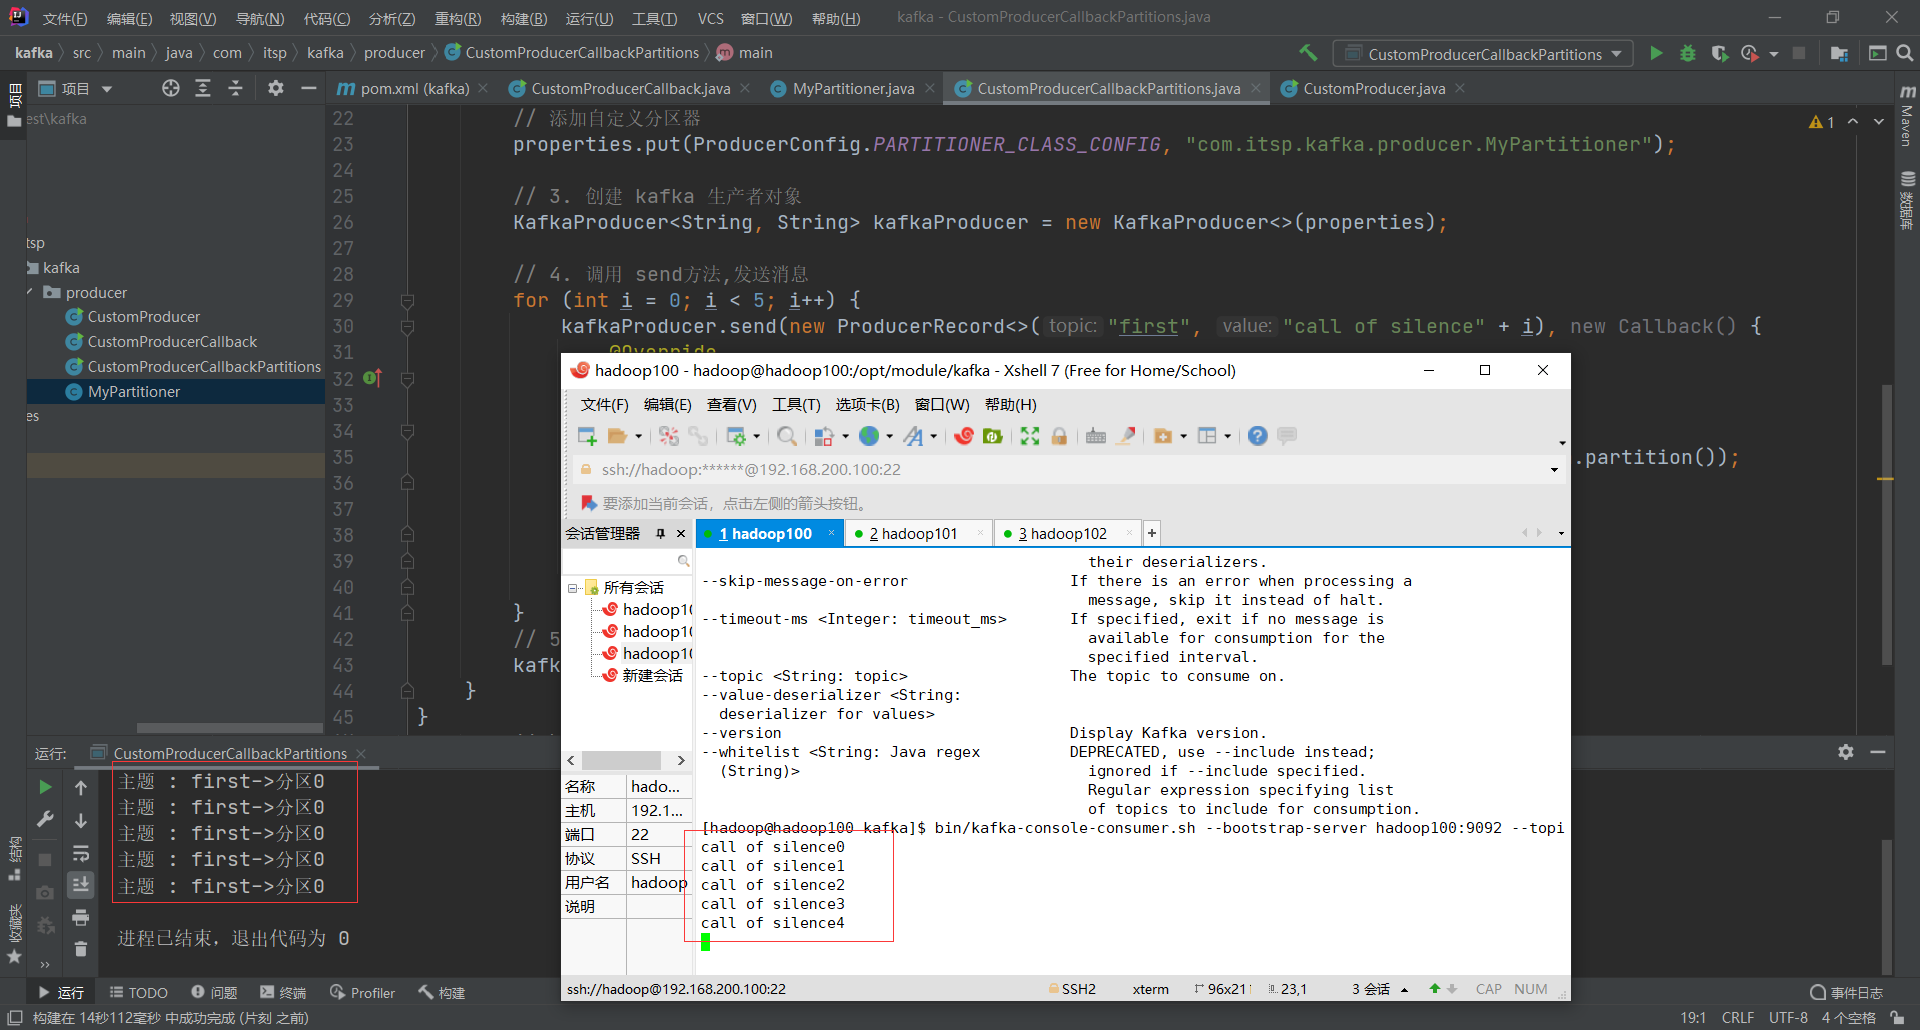This screenshot has width=1920, height=1030.
Task: Click the Run console vertical scrollbar
Action: (x=1885, y=905)
